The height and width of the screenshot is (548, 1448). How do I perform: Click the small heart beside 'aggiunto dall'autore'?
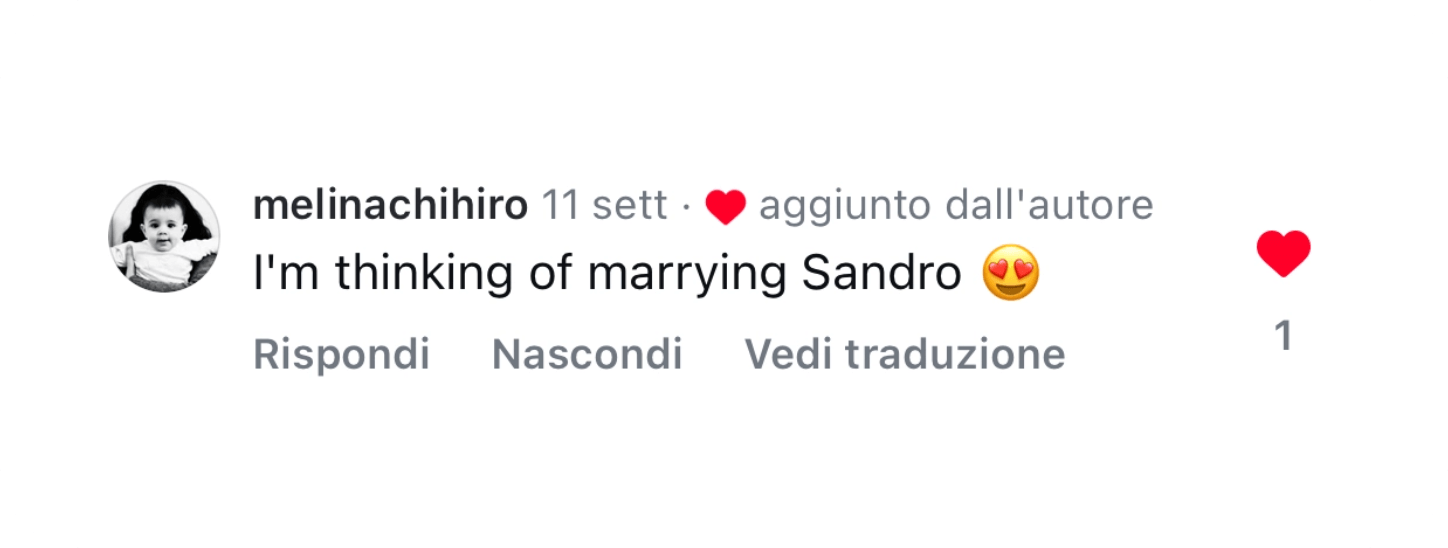click(x=725, y=207)
